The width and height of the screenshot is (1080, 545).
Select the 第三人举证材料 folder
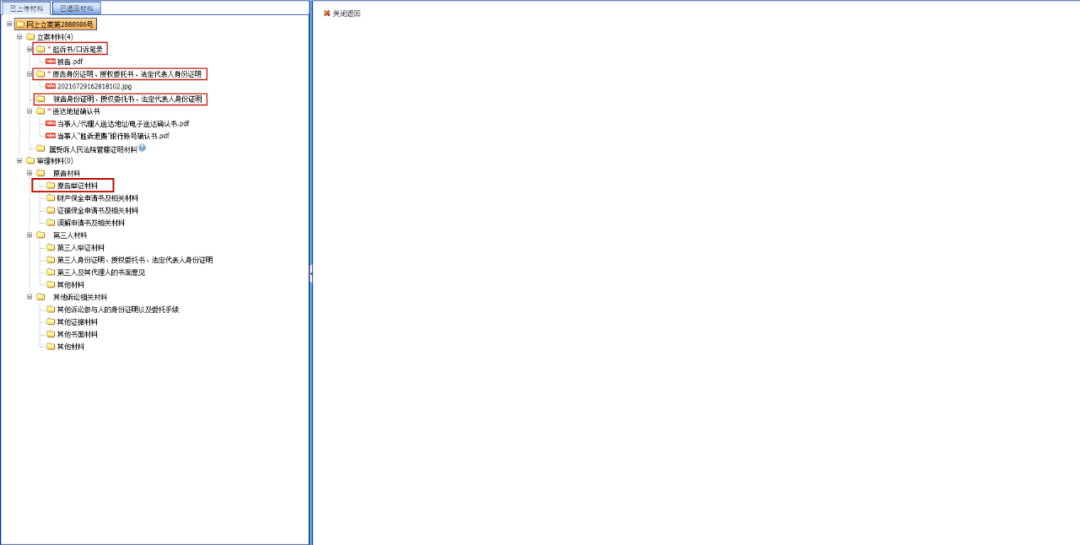click(81, 247)
